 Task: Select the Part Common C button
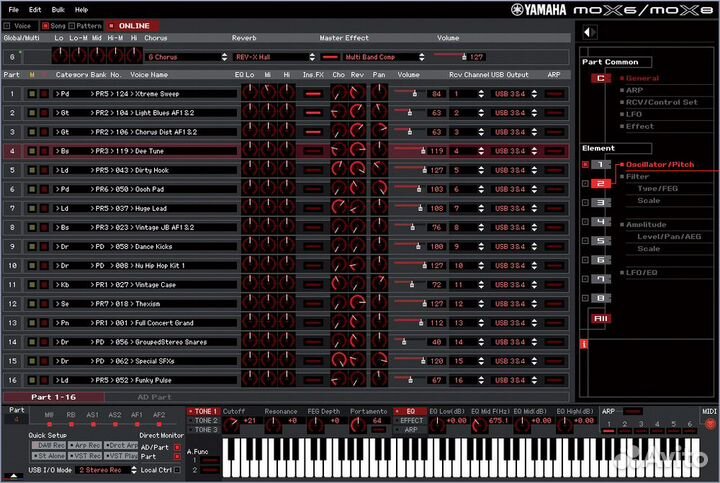pos(601,79)
